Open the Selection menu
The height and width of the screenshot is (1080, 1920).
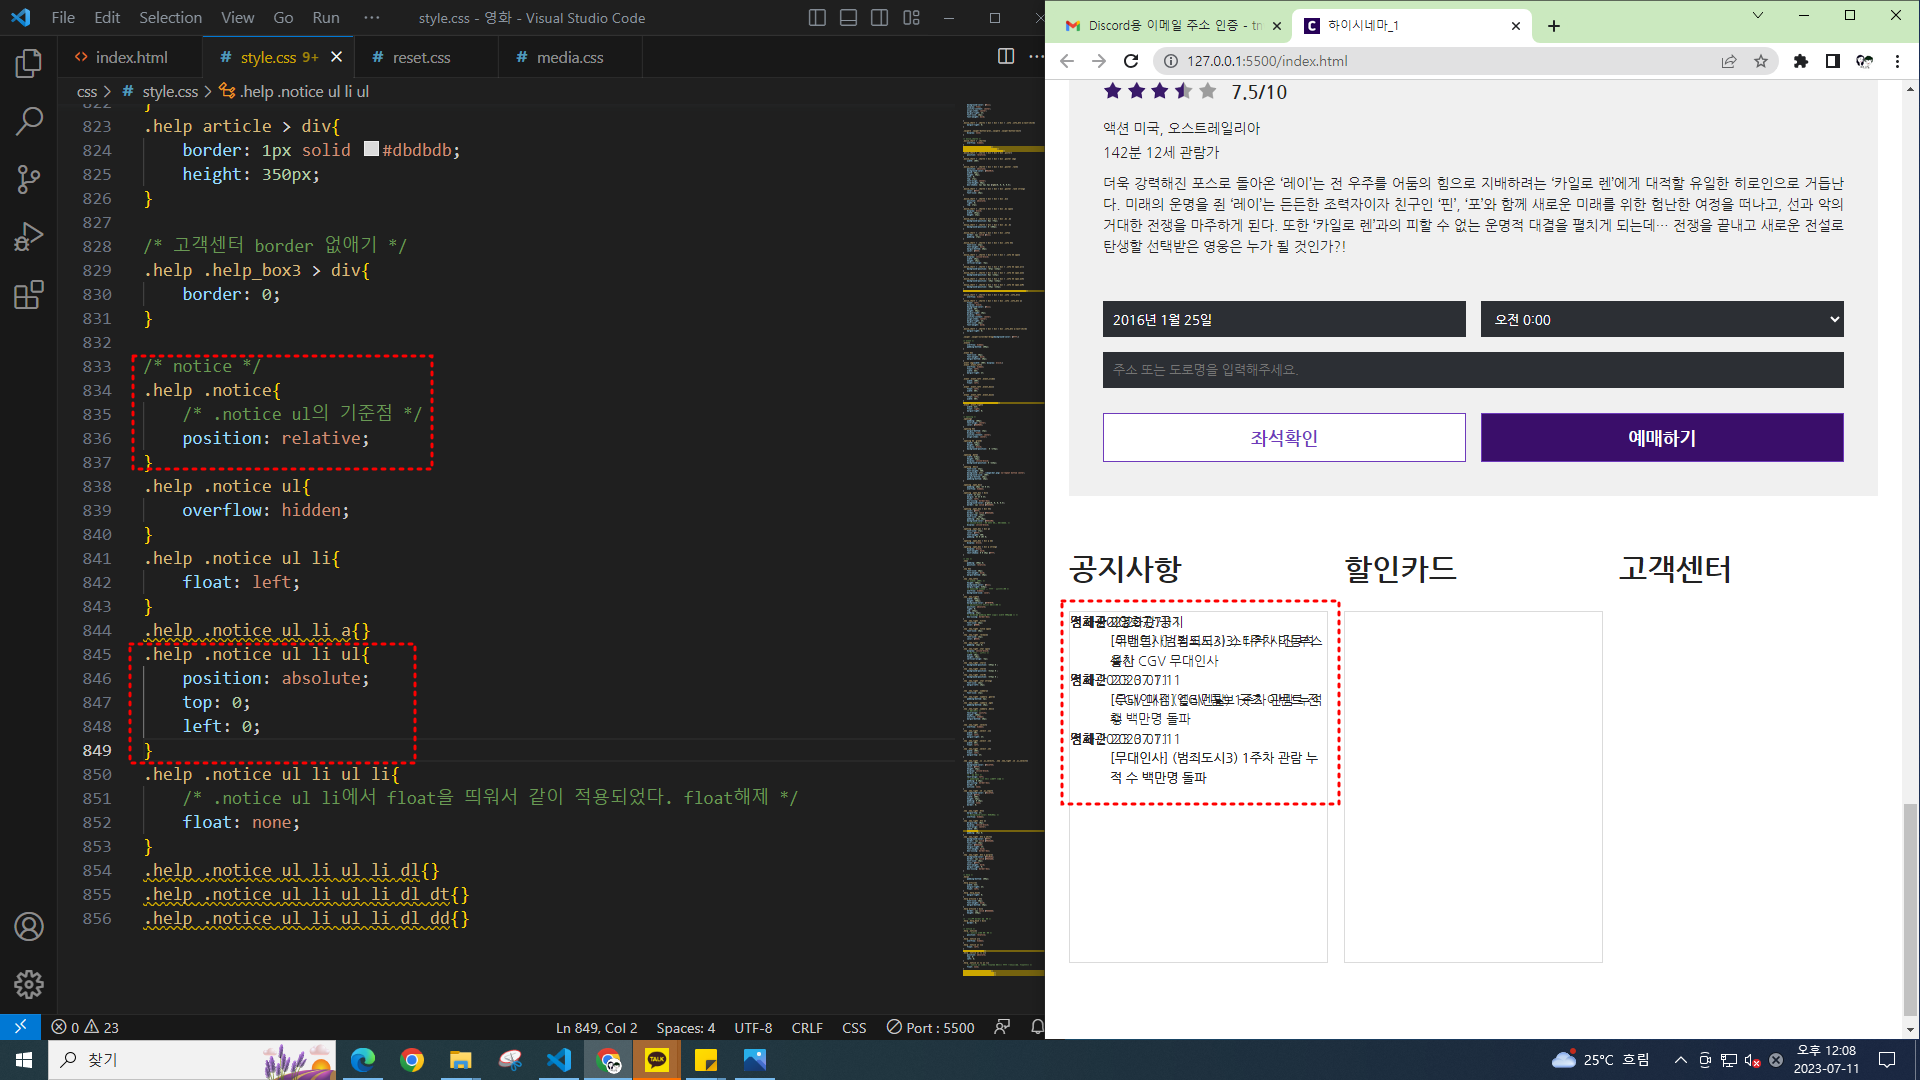(x=170, y=18)
